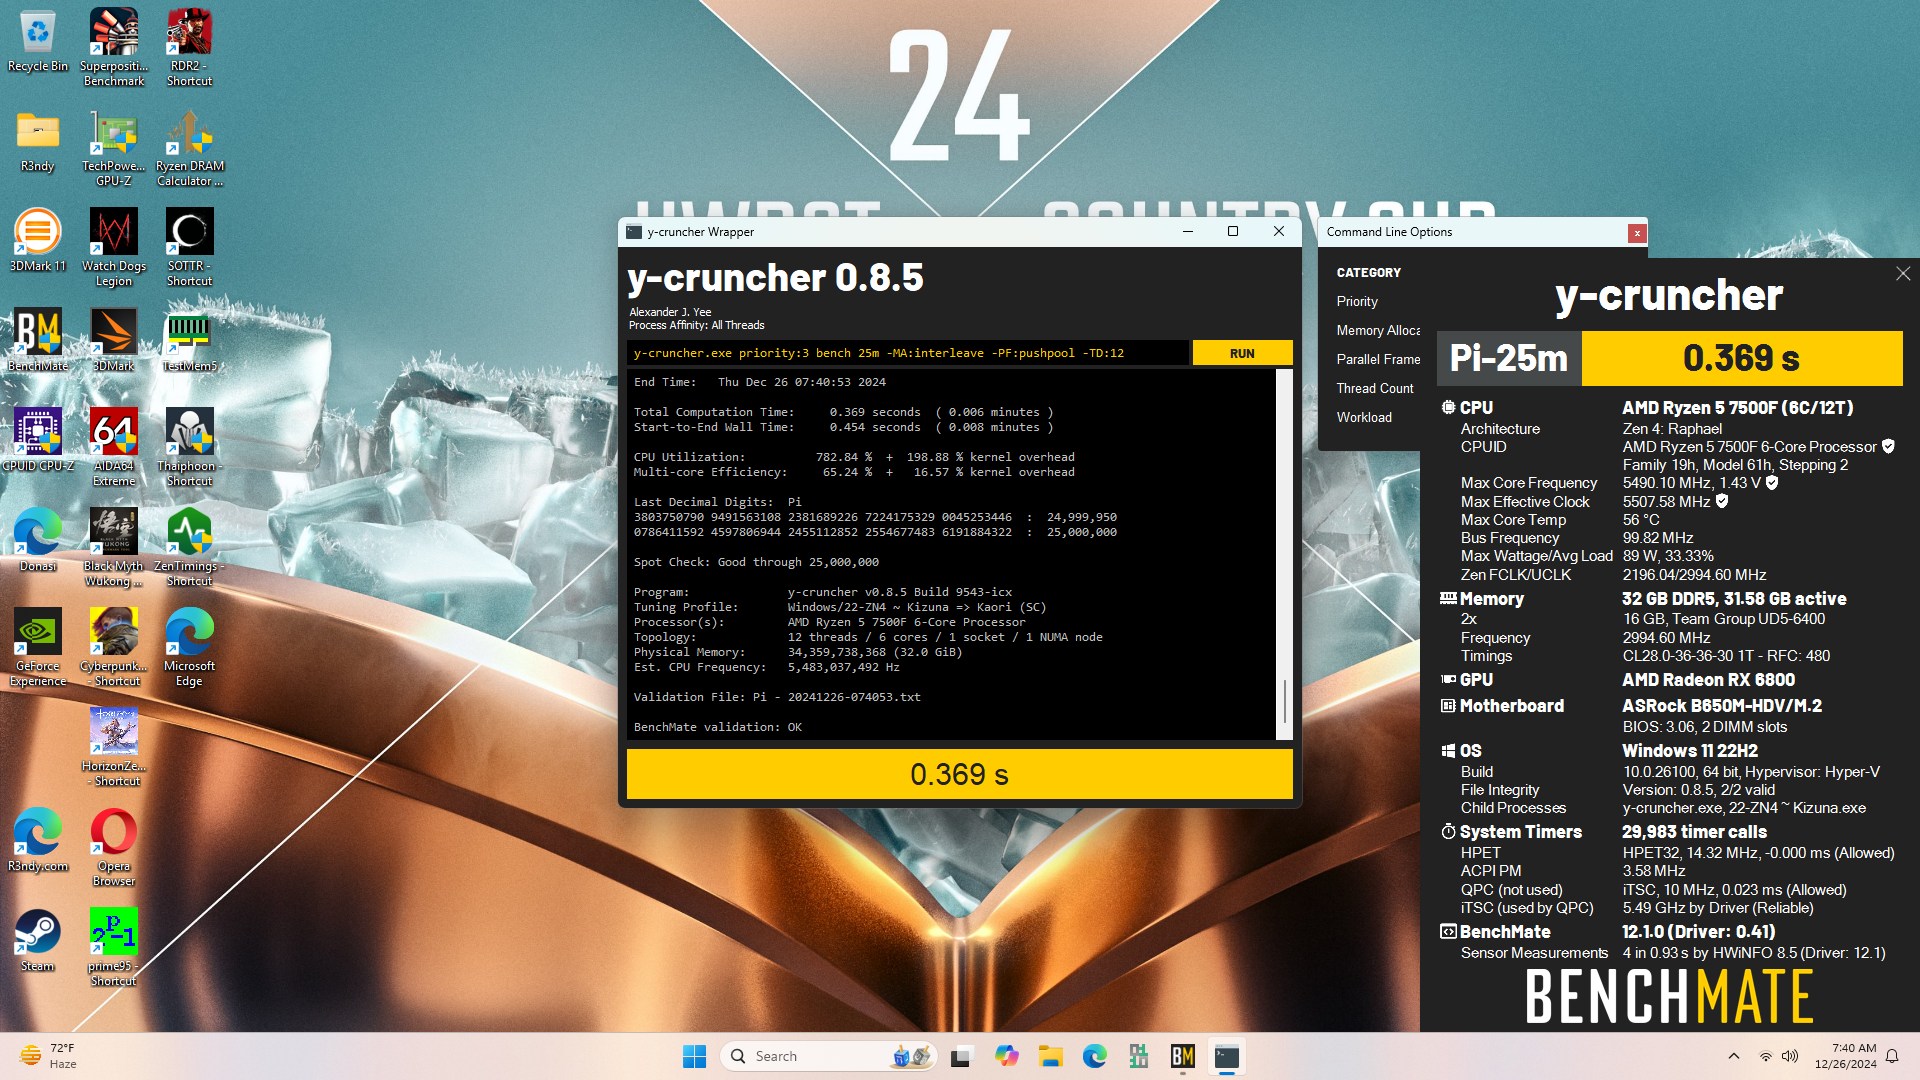Viewport: 1920px width, 1080px height.
Task: Open TestMem5 desktop icon
Action: click(x=189, y=341)
